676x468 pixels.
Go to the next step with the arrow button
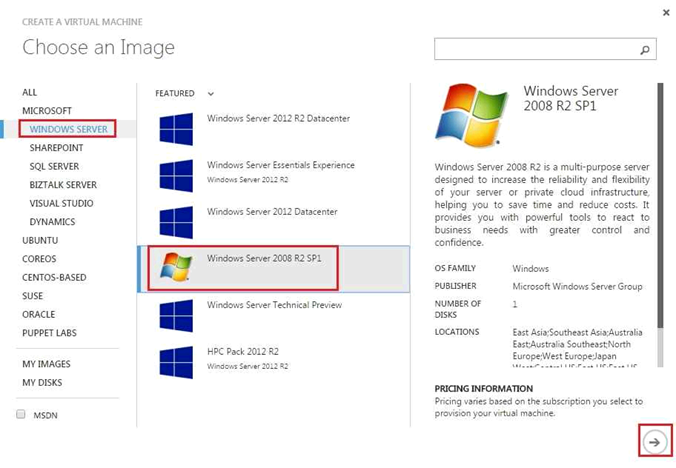(655, 442)
